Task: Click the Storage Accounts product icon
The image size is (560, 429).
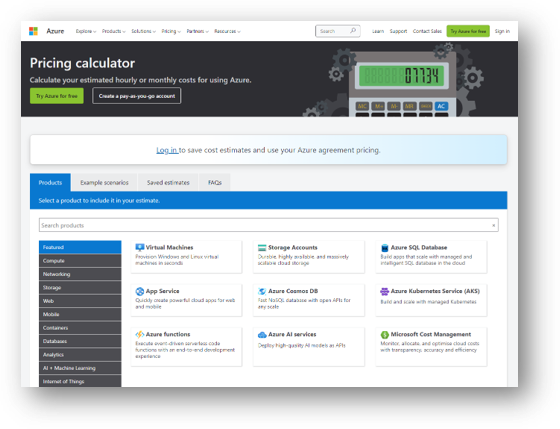Action: coord(262,248)
